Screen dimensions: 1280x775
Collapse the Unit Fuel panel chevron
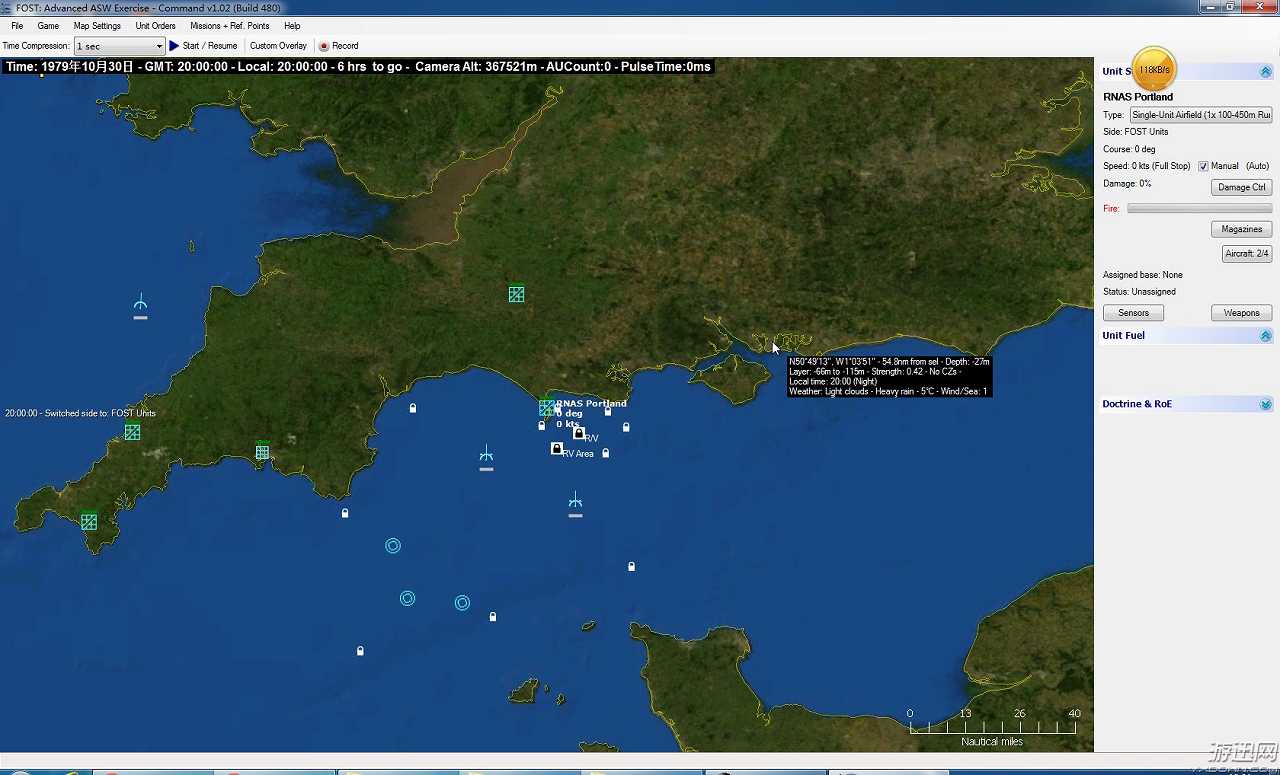pyautogui.click(x=1266, y=336)
